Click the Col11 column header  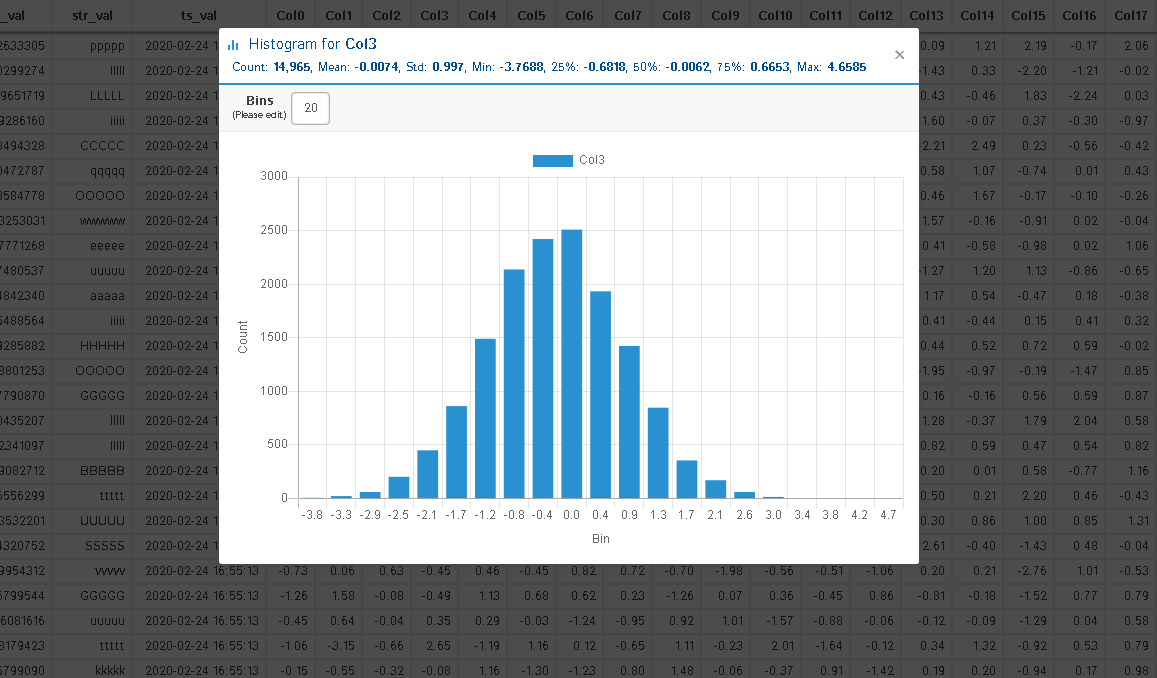(x=826, y=15)
